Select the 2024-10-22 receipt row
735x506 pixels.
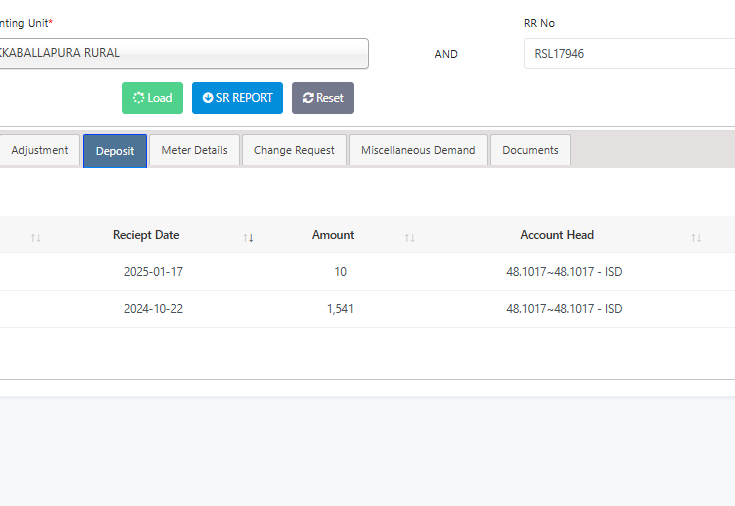point(153,309)
